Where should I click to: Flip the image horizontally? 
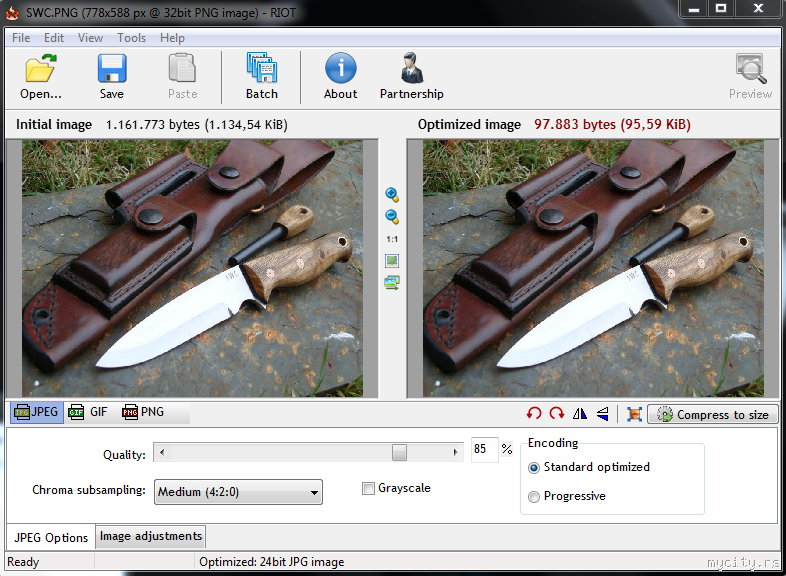click(x=580, y=414)
